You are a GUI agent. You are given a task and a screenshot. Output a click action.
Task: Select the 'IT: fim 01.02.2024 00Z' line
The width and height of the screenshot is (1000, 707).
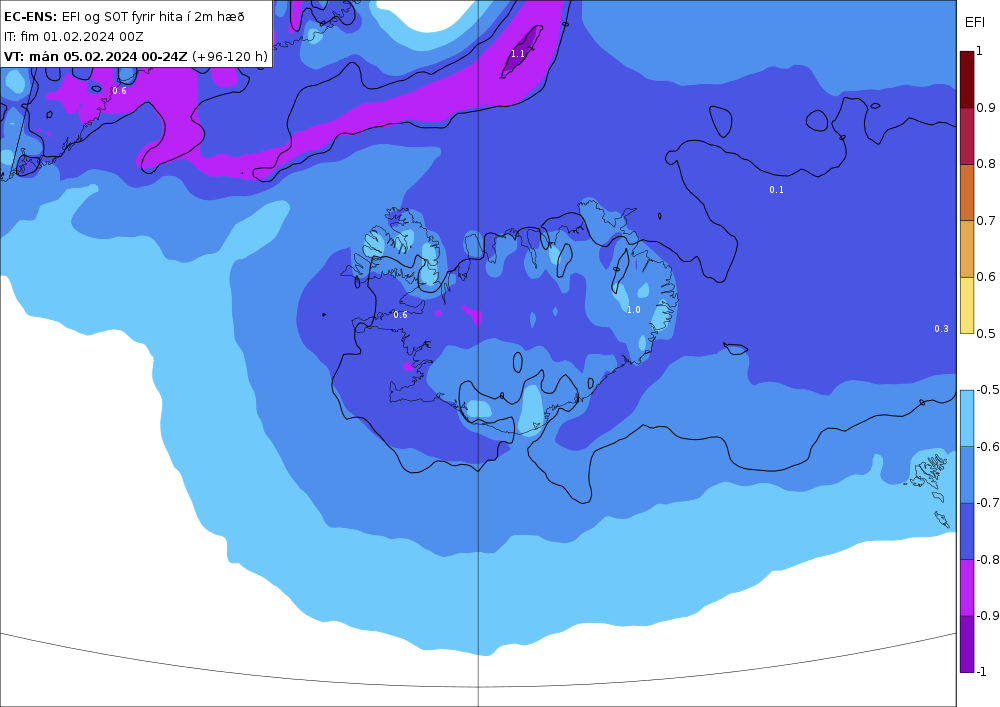(x=74, y=36)
